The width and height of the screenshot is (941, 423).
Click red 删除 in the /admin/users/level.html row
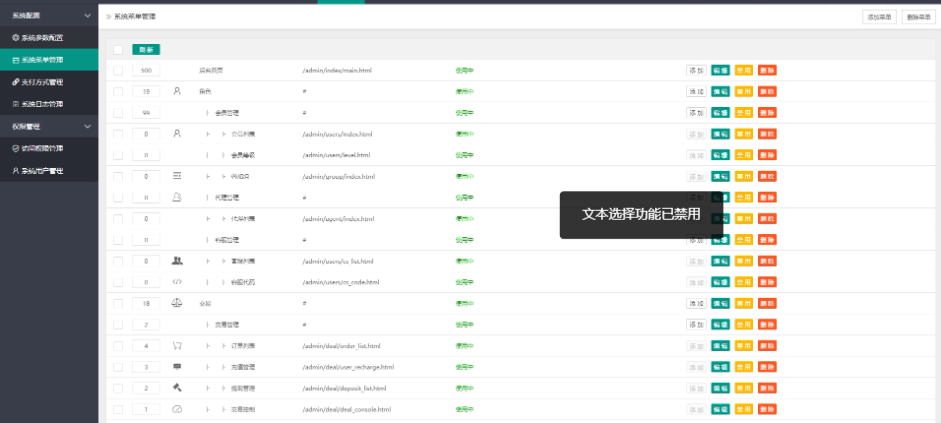pyautogui.click(x=767, y=155)
